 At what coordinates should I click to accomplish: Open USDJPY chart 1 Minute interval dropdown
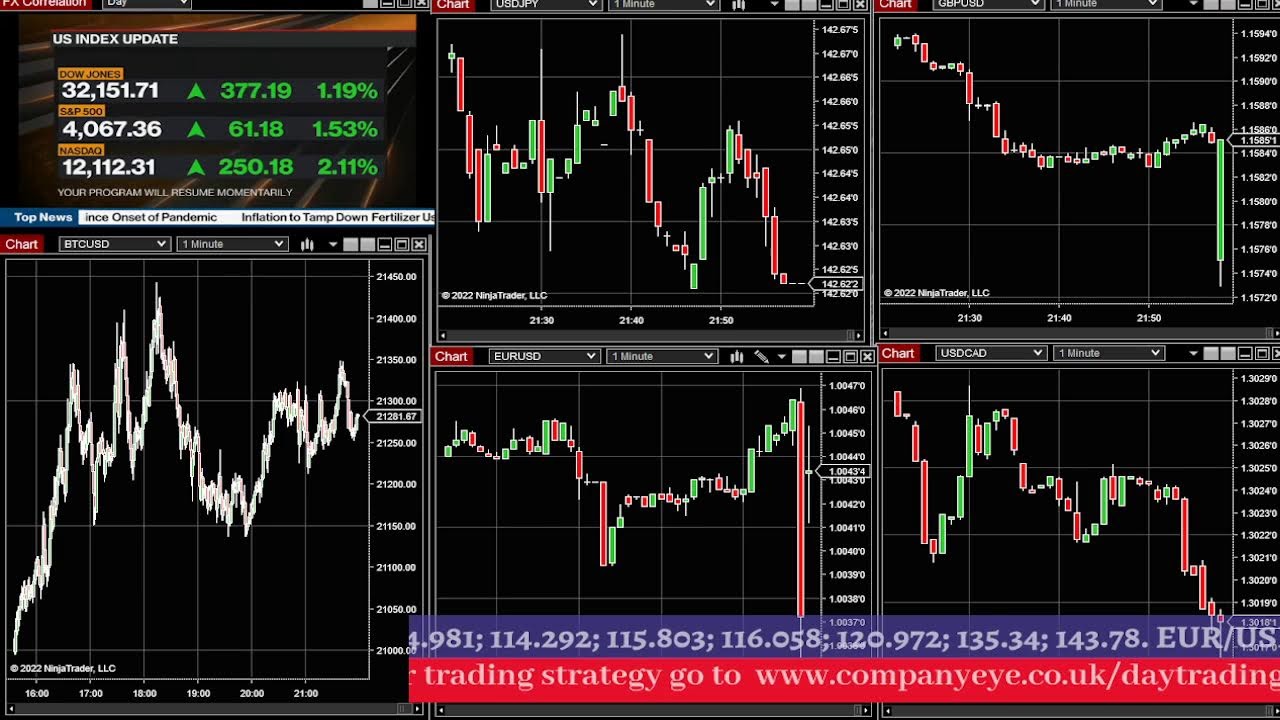click(662, 5)
